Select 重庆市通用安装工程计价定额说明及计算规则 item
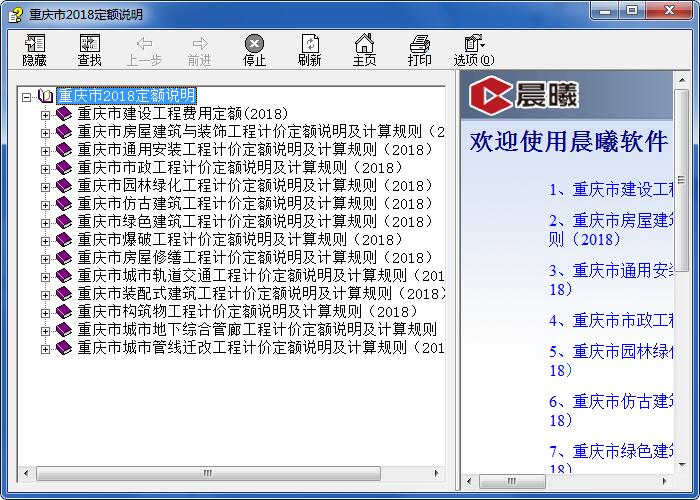This screenshot has height=500, width=700. [x=255, y=150]
